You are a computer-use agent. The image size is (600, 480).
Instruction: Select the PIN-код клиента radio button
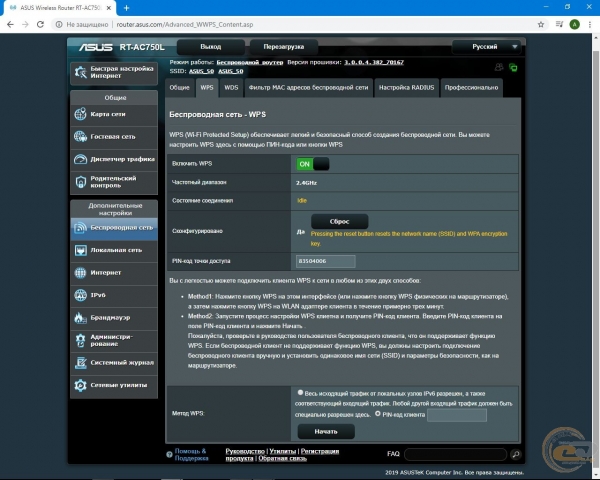tap(377, 413)
